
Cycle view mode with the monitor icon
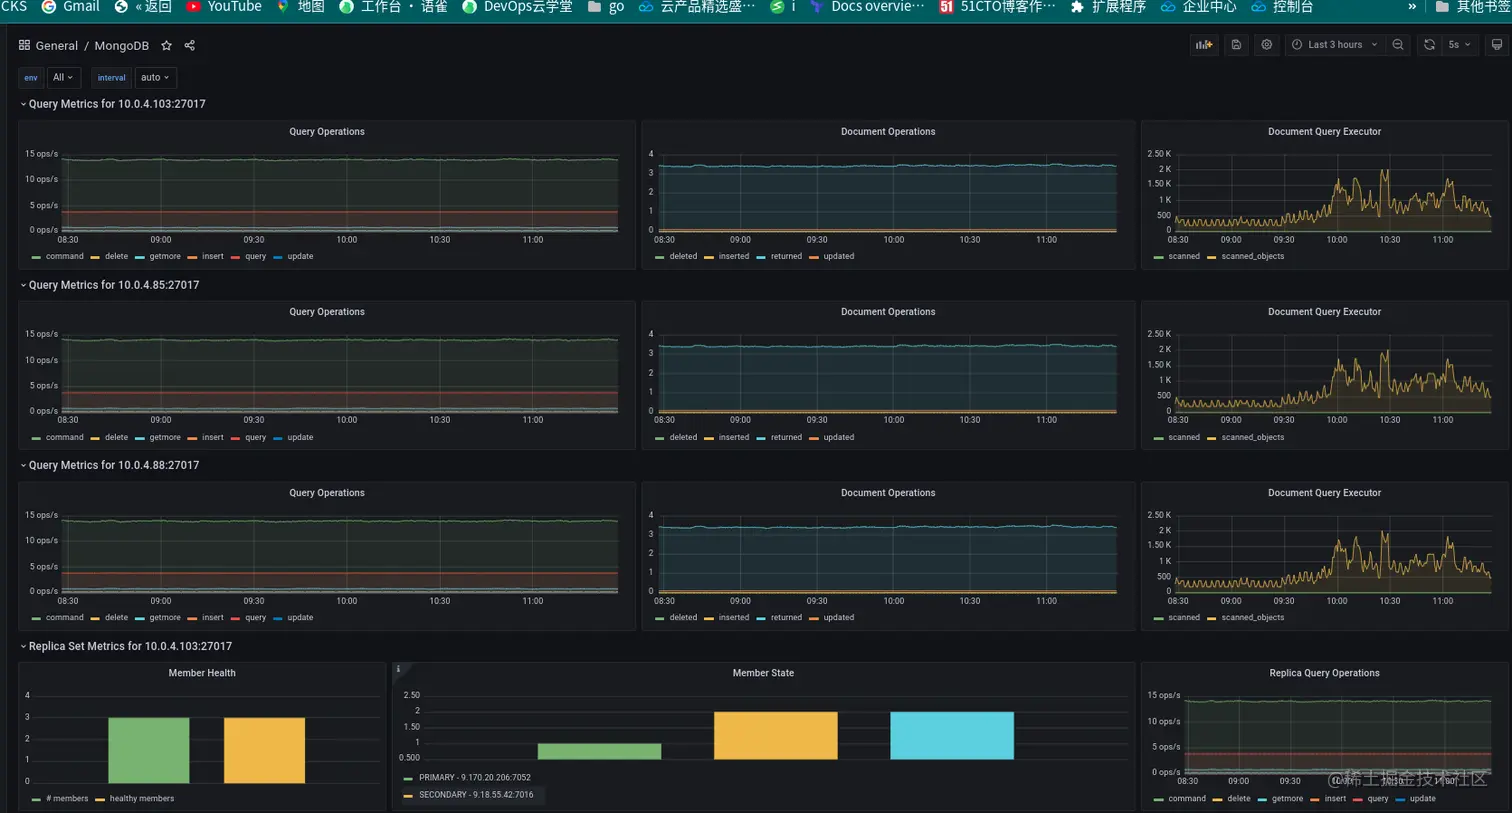pyautogui.click(x=1496, y=45)
